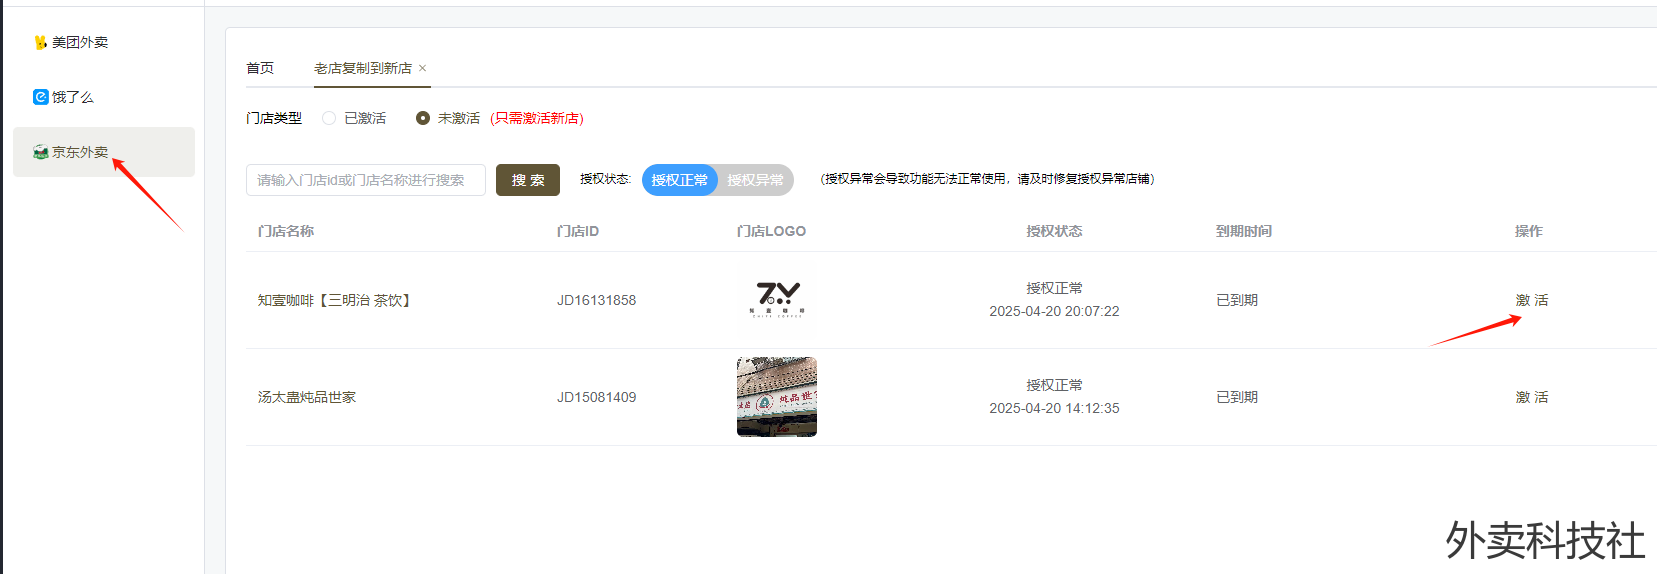Select the 未激活 radio button

pyautogui.click(x=423, y=118)
